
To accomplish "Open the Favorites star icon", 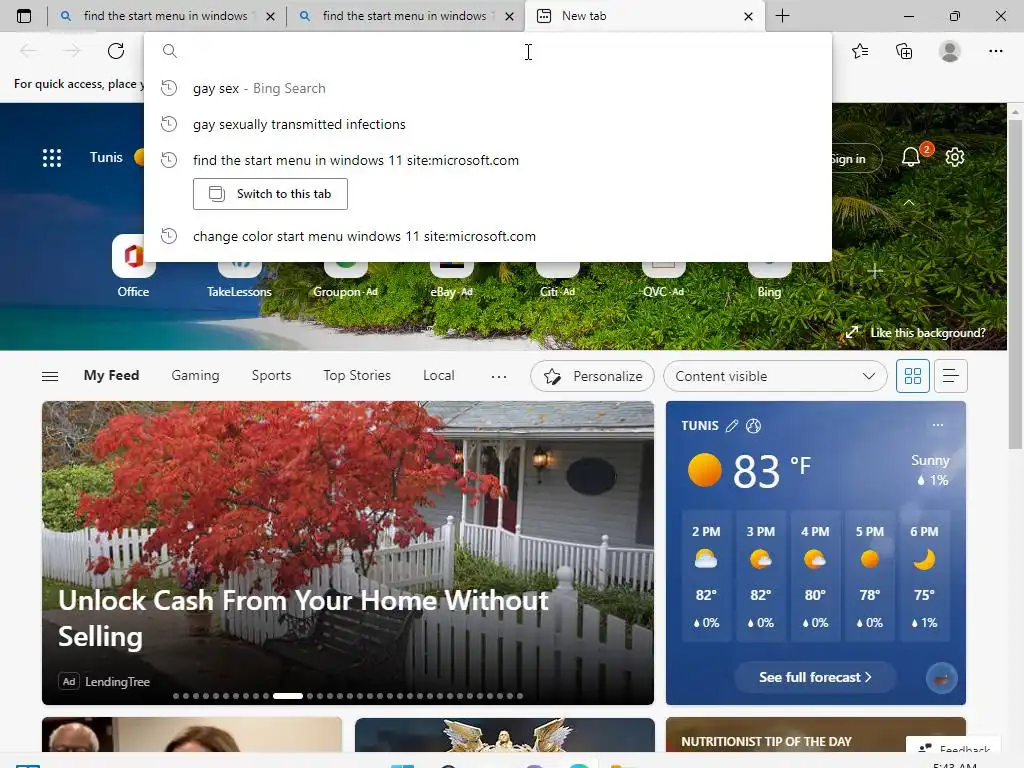I will click(860, 51).
